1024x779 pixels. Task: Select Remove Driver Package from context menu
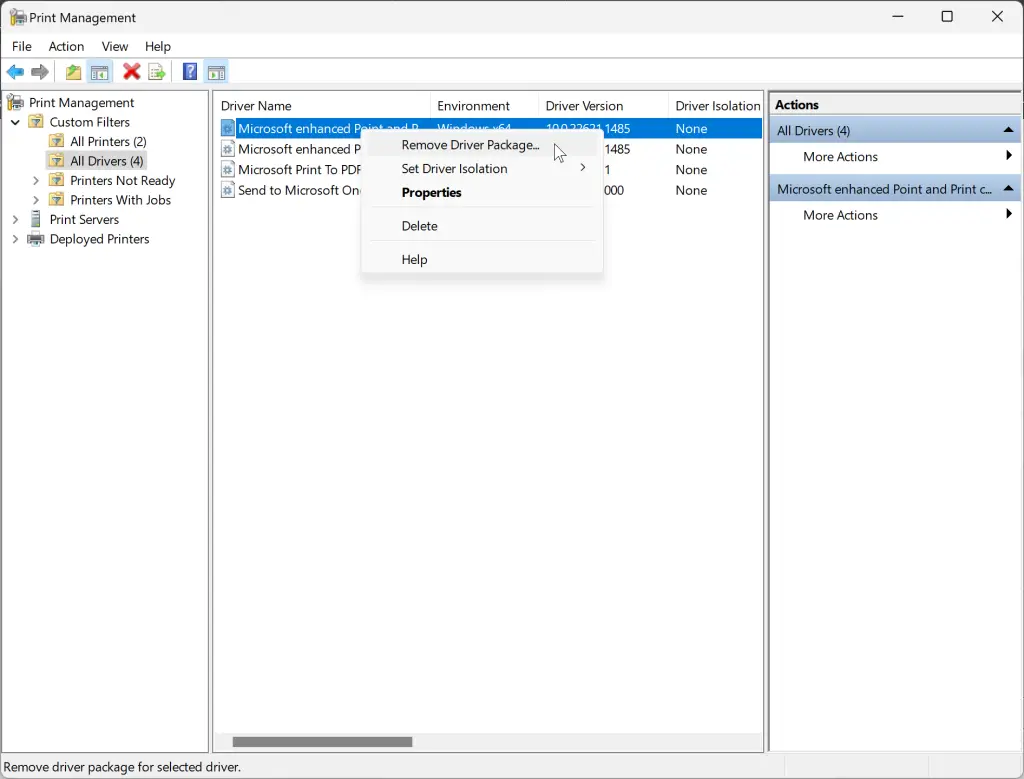[x=467, y=145]
